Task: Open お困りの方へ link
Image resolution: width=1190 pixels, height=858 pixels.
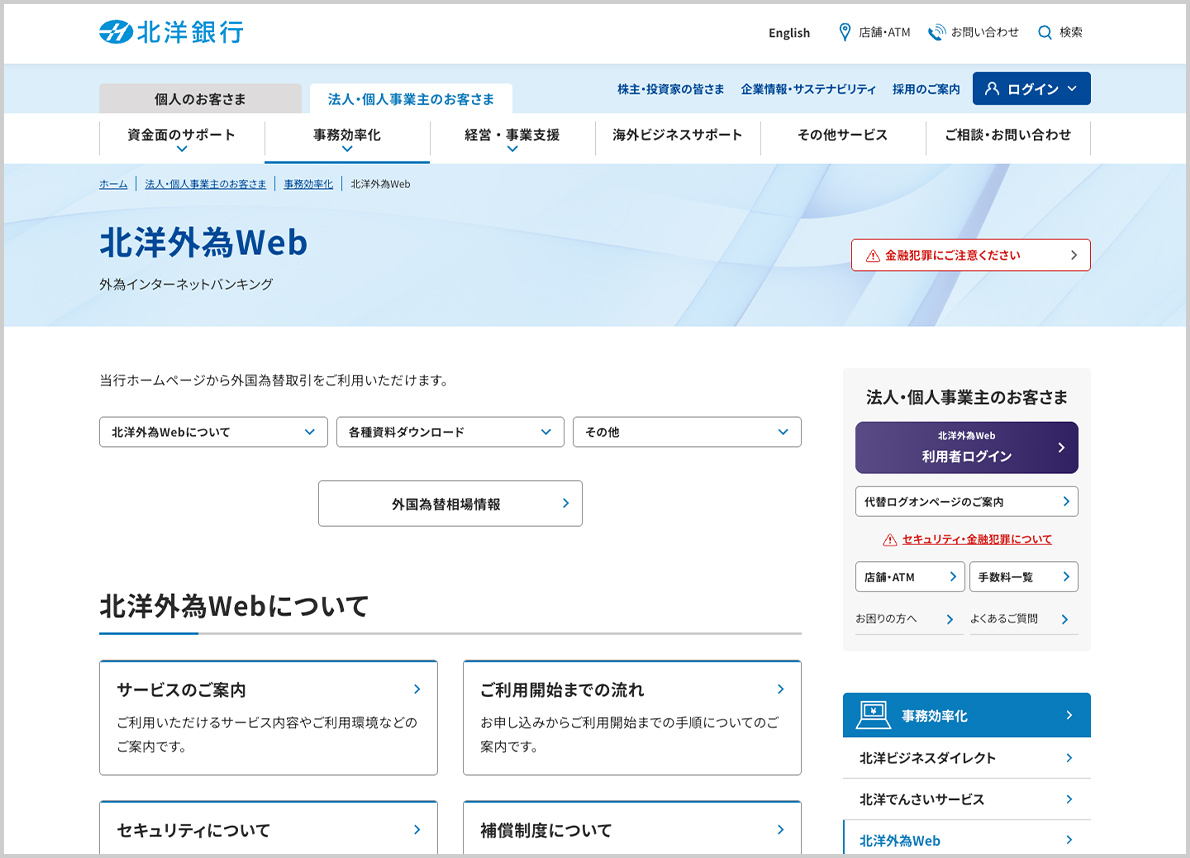Action: (908, 619)
